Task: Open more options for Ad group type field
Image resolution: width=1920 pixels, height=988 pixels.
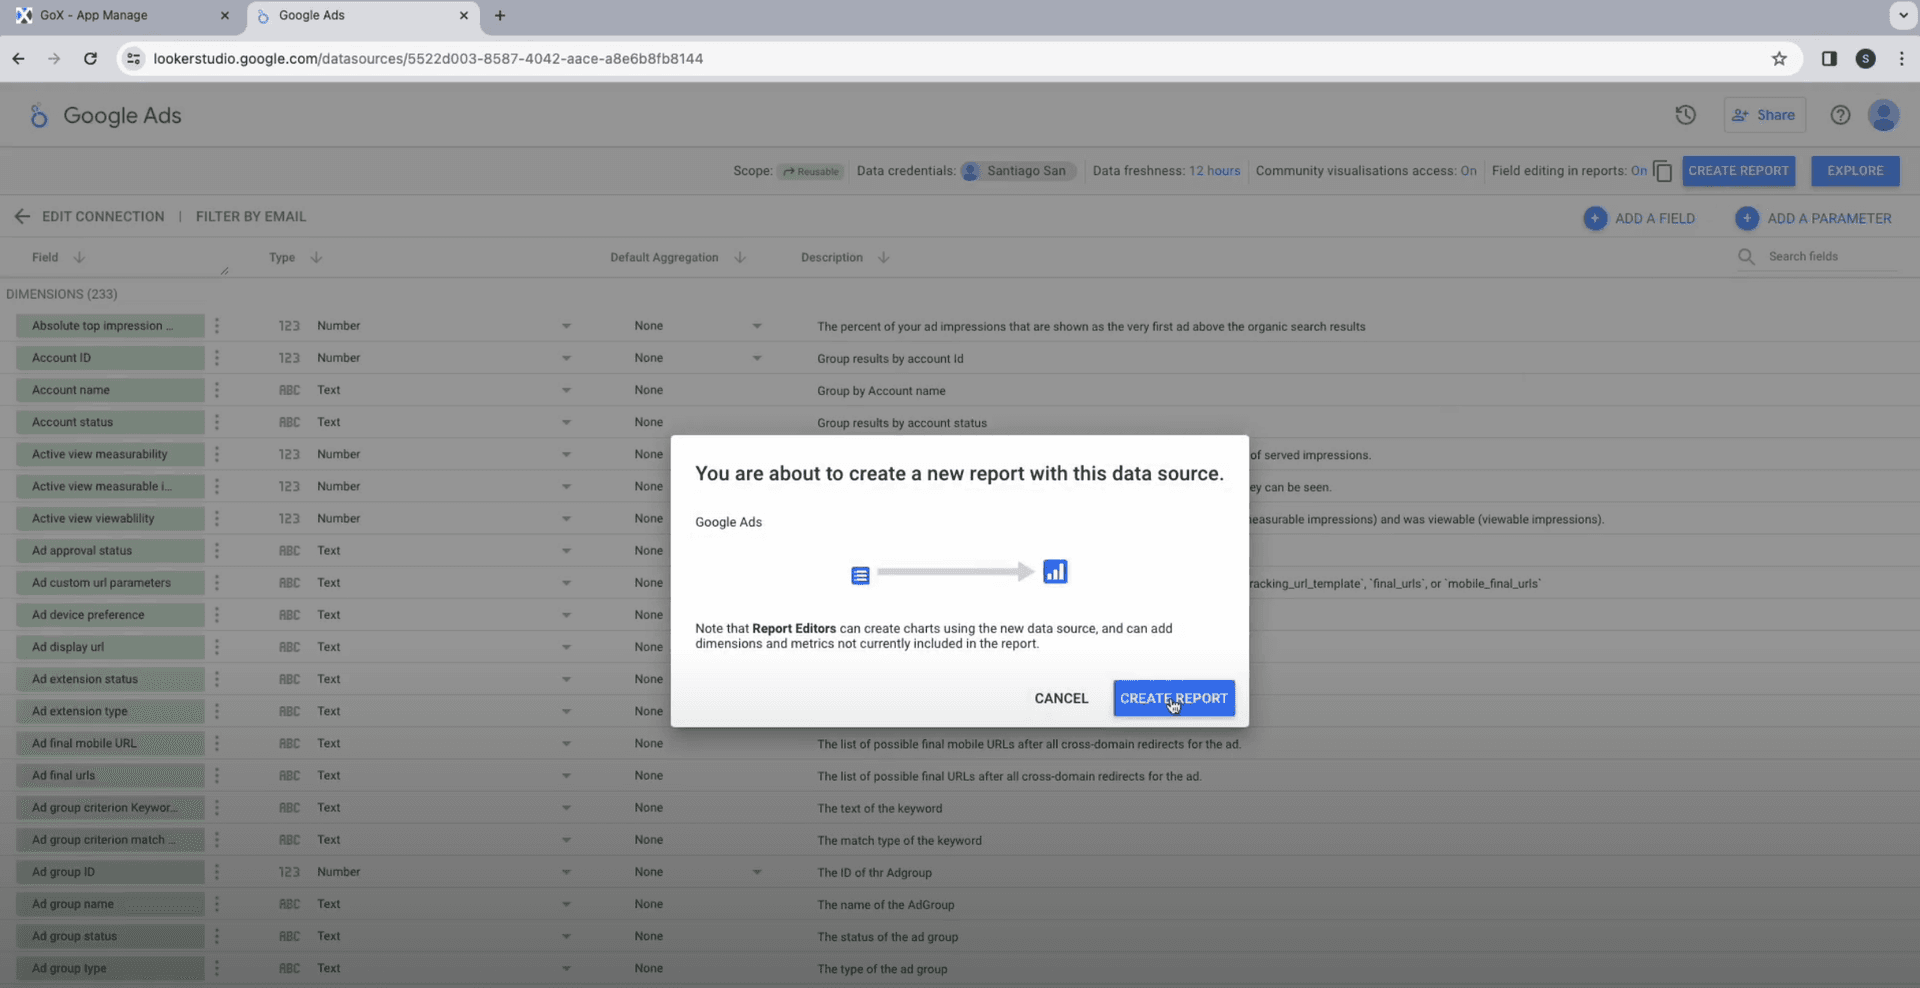Action: click(x=216, y=968)
